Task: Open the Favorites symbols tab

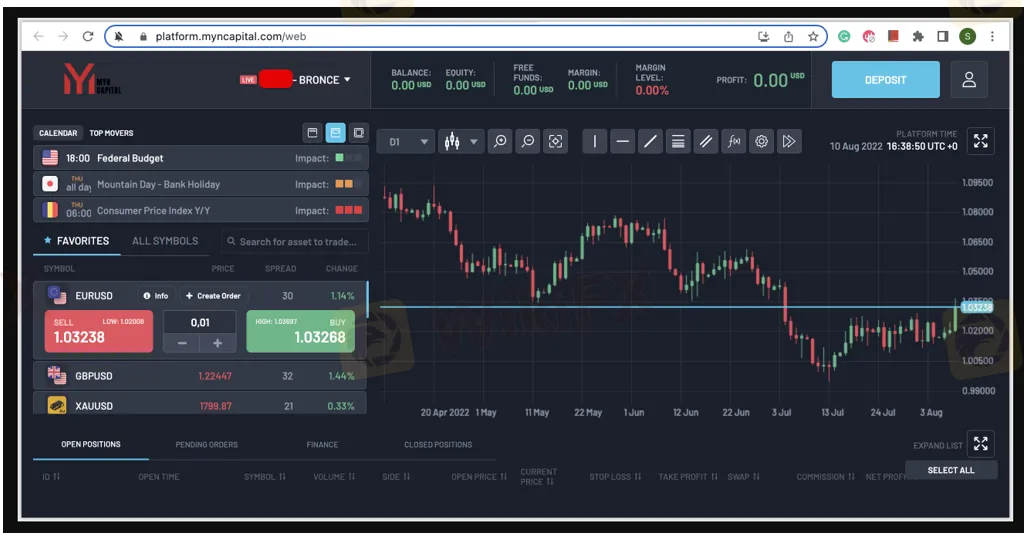Action: click(76, 241)
